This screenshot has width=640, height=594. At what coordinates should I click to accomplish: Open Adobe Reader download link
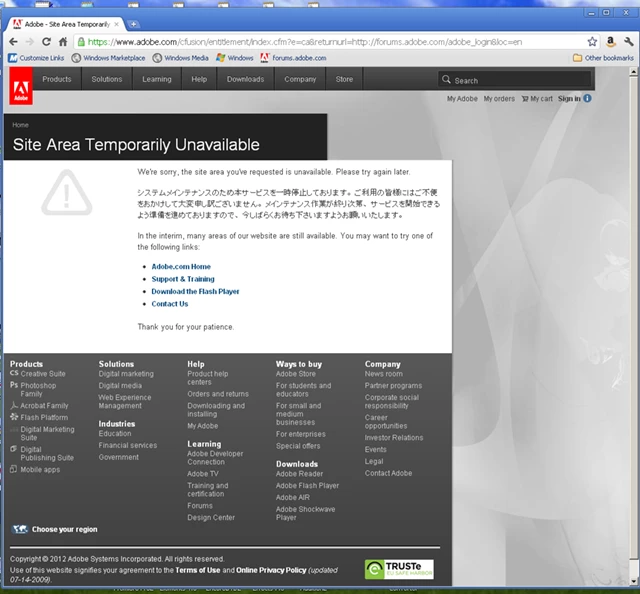pyautogui.click(x=299, y=474)
